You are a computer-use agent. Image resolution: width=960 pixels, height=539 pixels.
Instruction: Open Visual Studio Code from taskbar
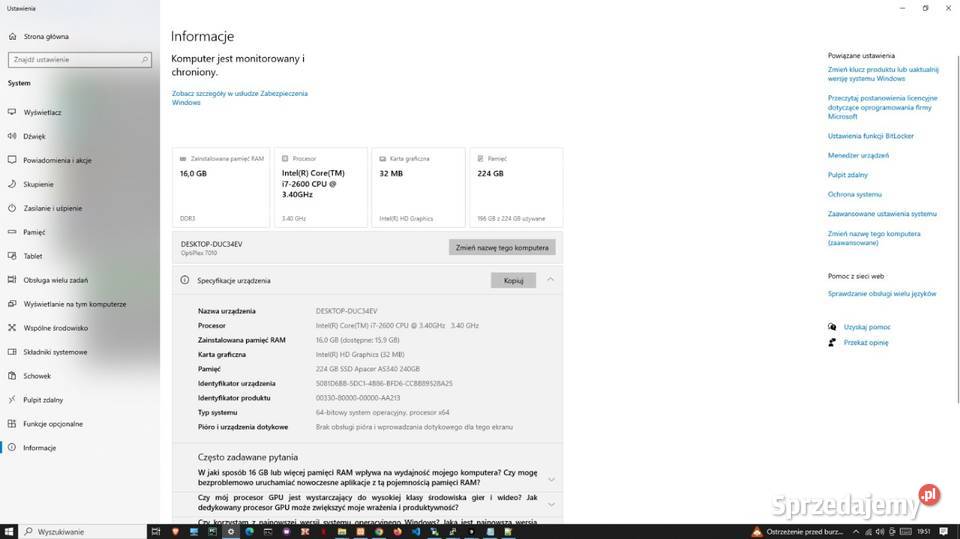click(416, 532)
